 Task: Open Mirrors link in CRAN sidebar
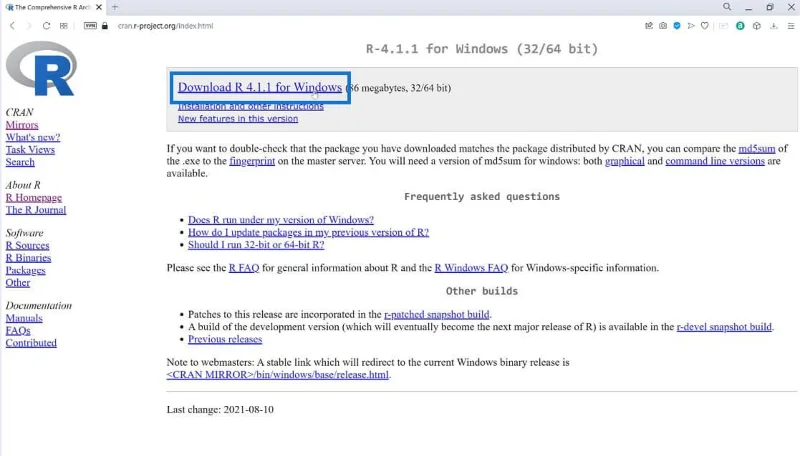pyautogui.click(x=22, y=125)
